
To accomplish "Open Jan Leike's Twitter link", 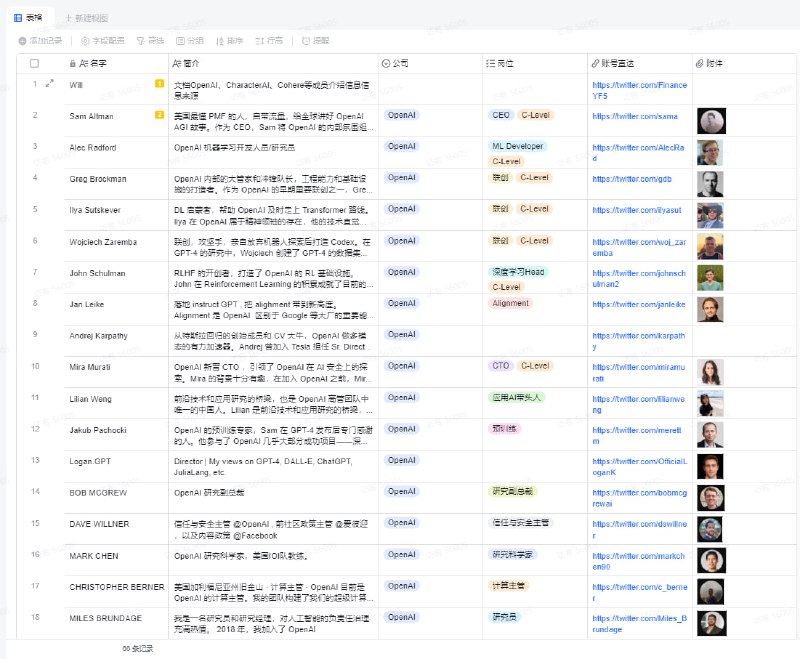I will [641, 305].
